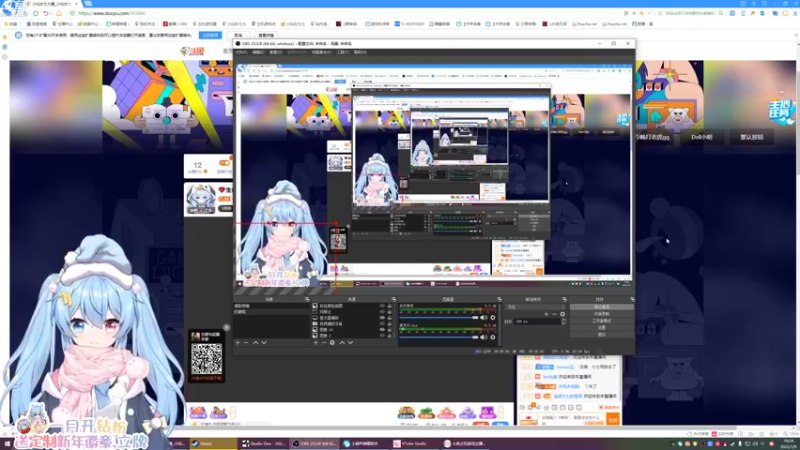Click browser undo-close back arrow icon
Image resolution: width=800 pixels, height=450 pixels.
[x=46, y=13]
